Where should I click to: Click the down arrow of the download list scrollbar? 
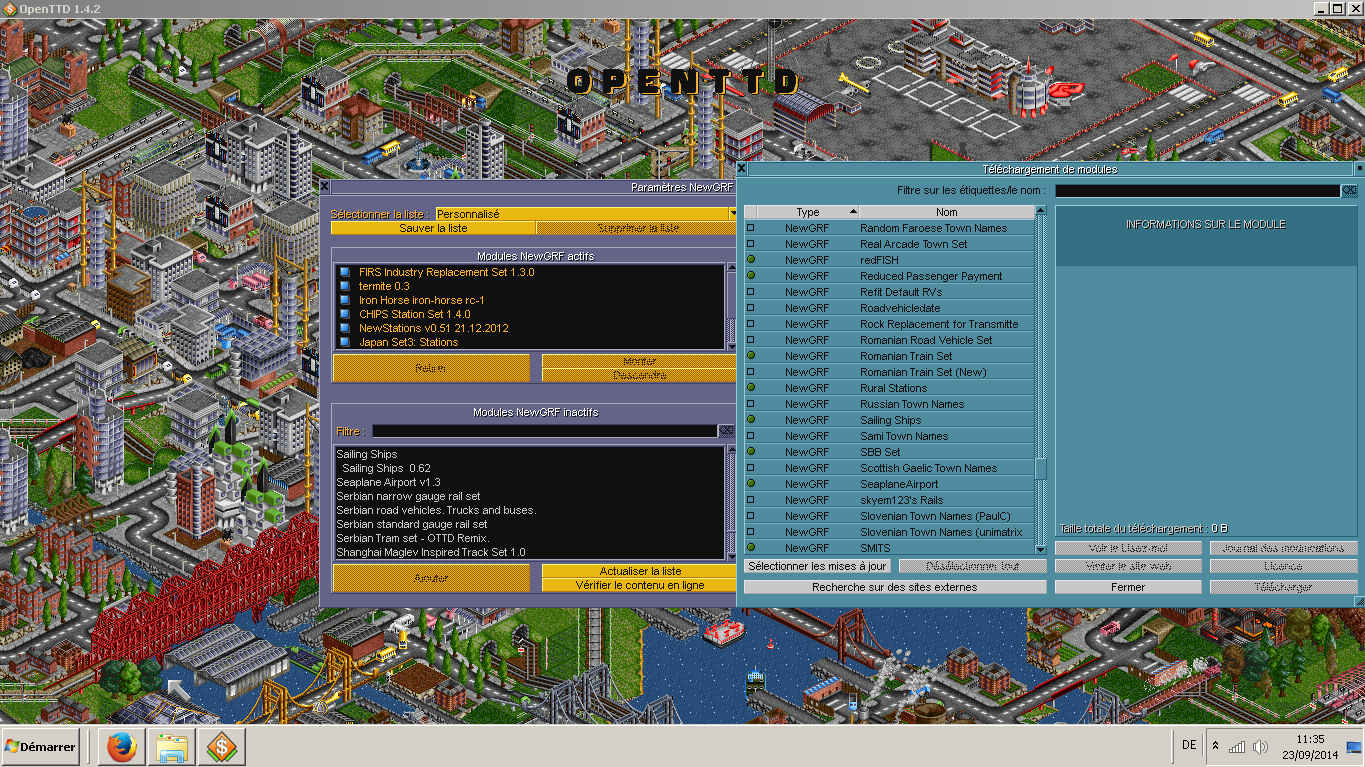point(1041,549)
